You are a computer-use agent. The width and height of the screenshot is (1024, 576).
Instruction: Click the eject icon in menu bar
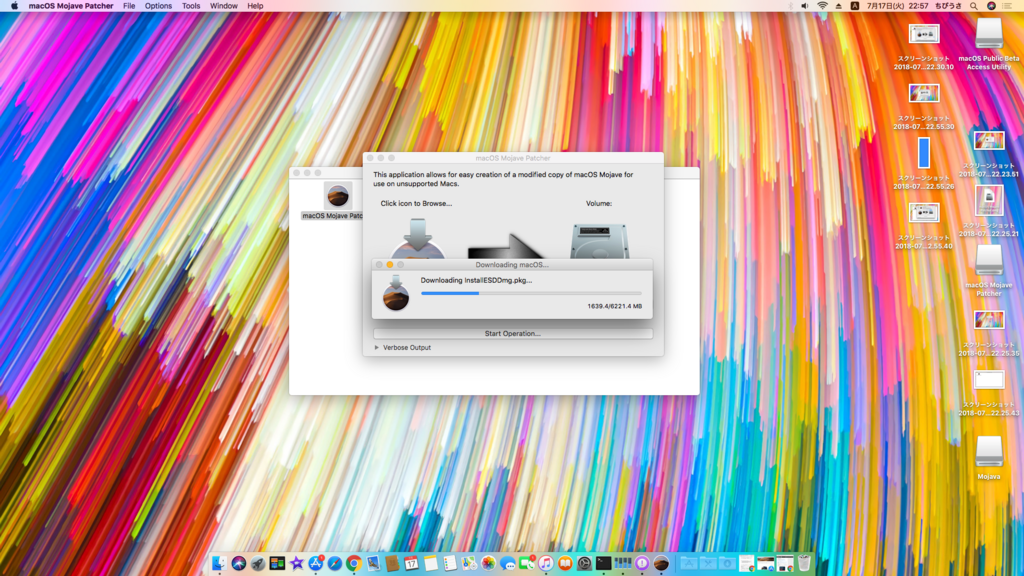pyautogui.click(x=839, y=6)
